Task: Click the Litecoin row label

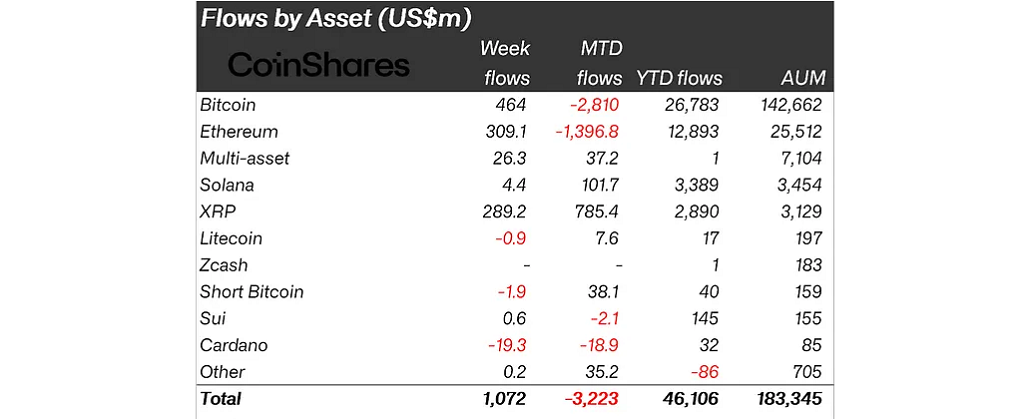Action: pyautogui.click(x=231, y=239)
